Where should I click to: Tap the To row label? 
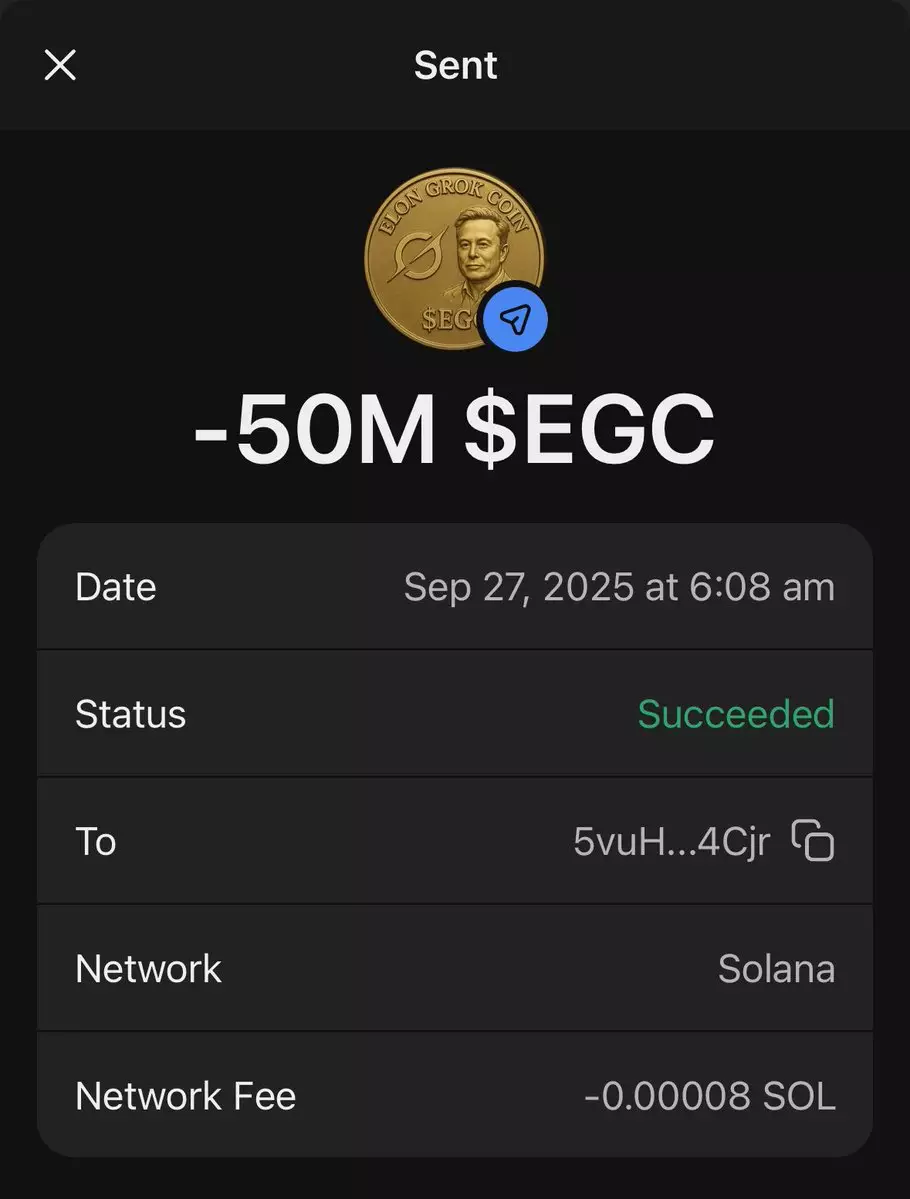tap(96, 841)
